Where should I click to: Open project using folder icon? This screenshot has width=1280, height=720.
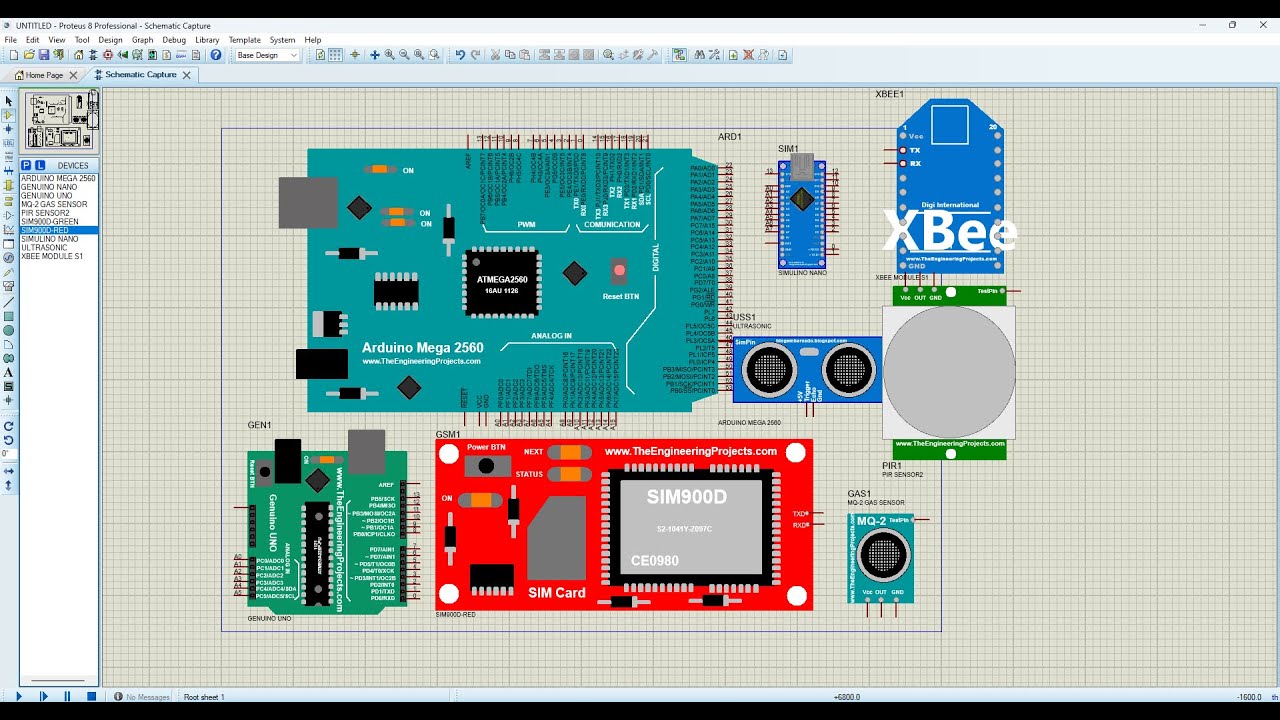tap(29, 55)
